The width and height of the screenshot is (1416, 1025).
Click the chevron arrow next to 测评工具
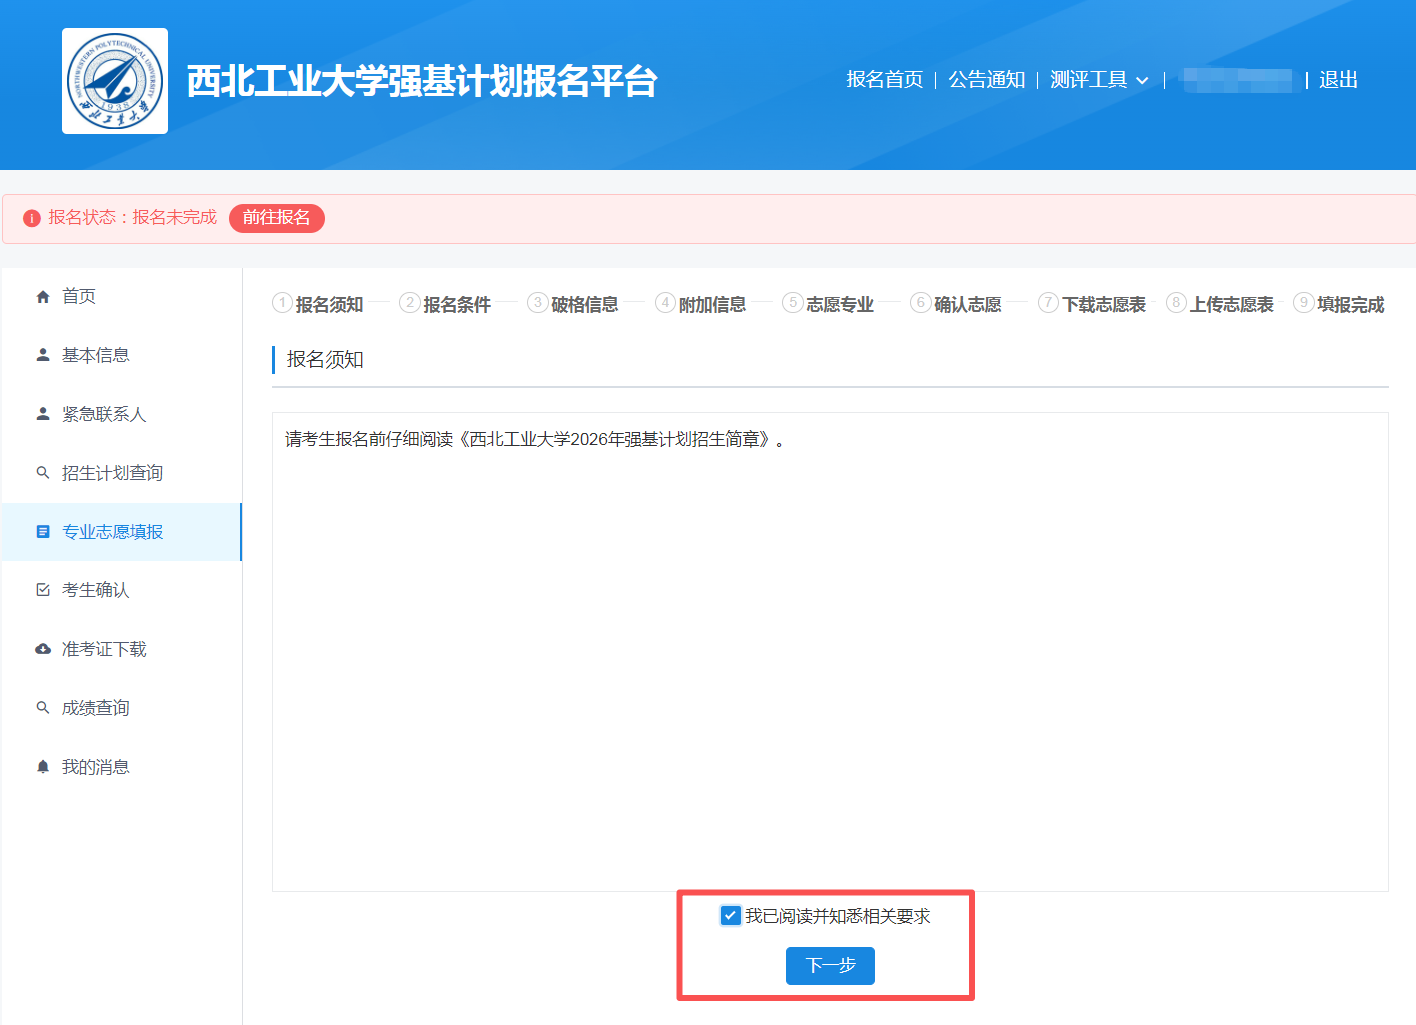click(1142, 81)
